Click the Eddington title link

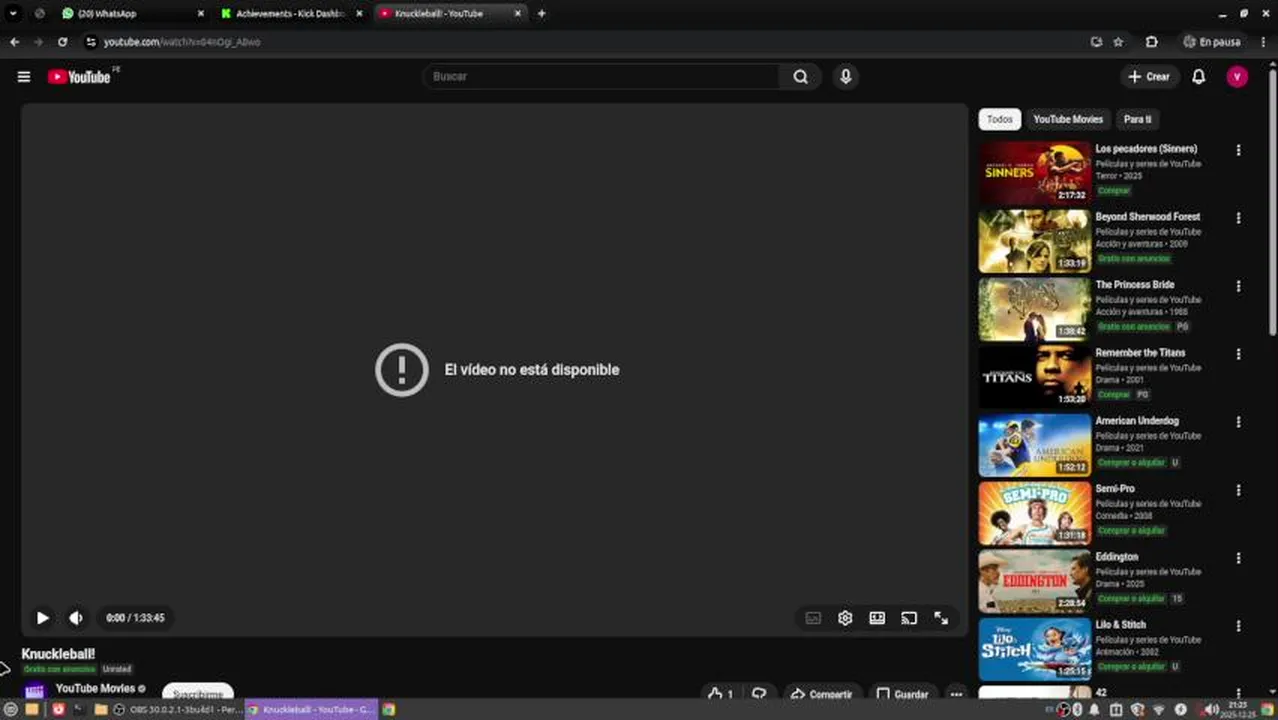1116,557
